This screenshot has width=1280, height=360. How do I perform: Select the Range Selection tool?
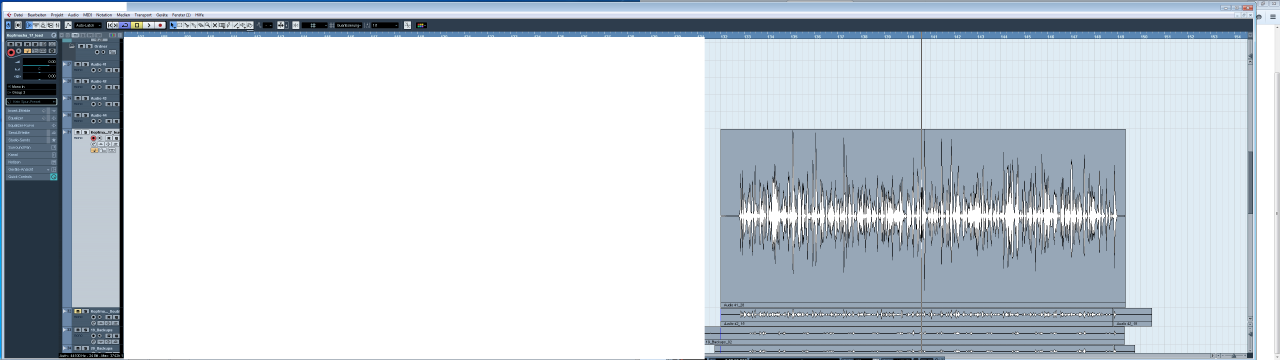coord(180,25)
